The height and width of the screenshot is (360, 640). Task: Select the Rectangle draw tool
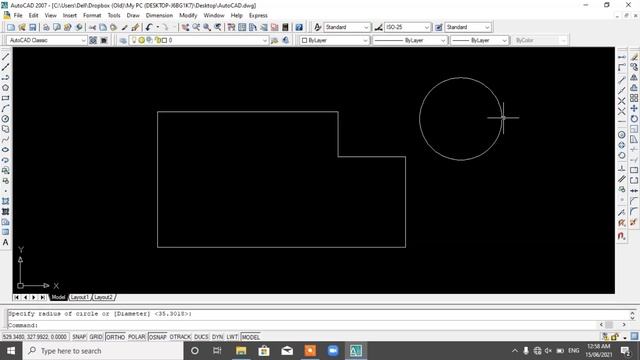click(5, 98)
